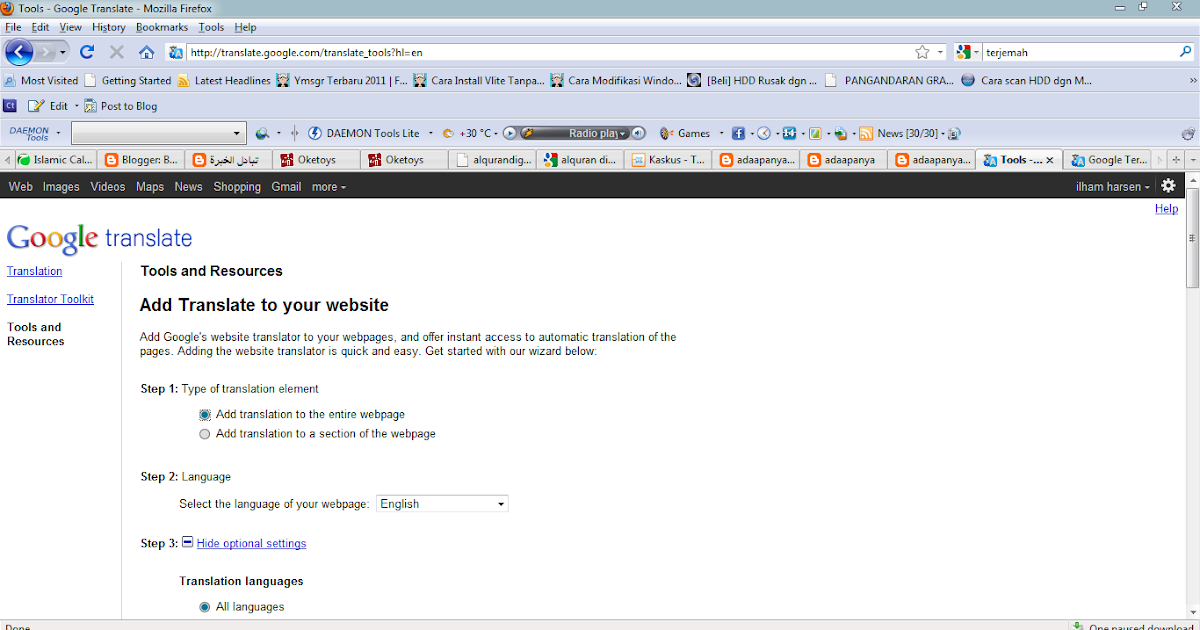Click the Facebook icon in the toolbar
Image resolution: width=1200 pixels, height=630 pixels.
(x=738, y=133)
